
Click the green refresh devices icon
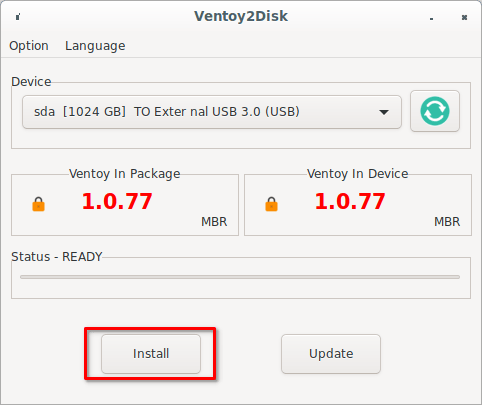click(x=435, y=111)
